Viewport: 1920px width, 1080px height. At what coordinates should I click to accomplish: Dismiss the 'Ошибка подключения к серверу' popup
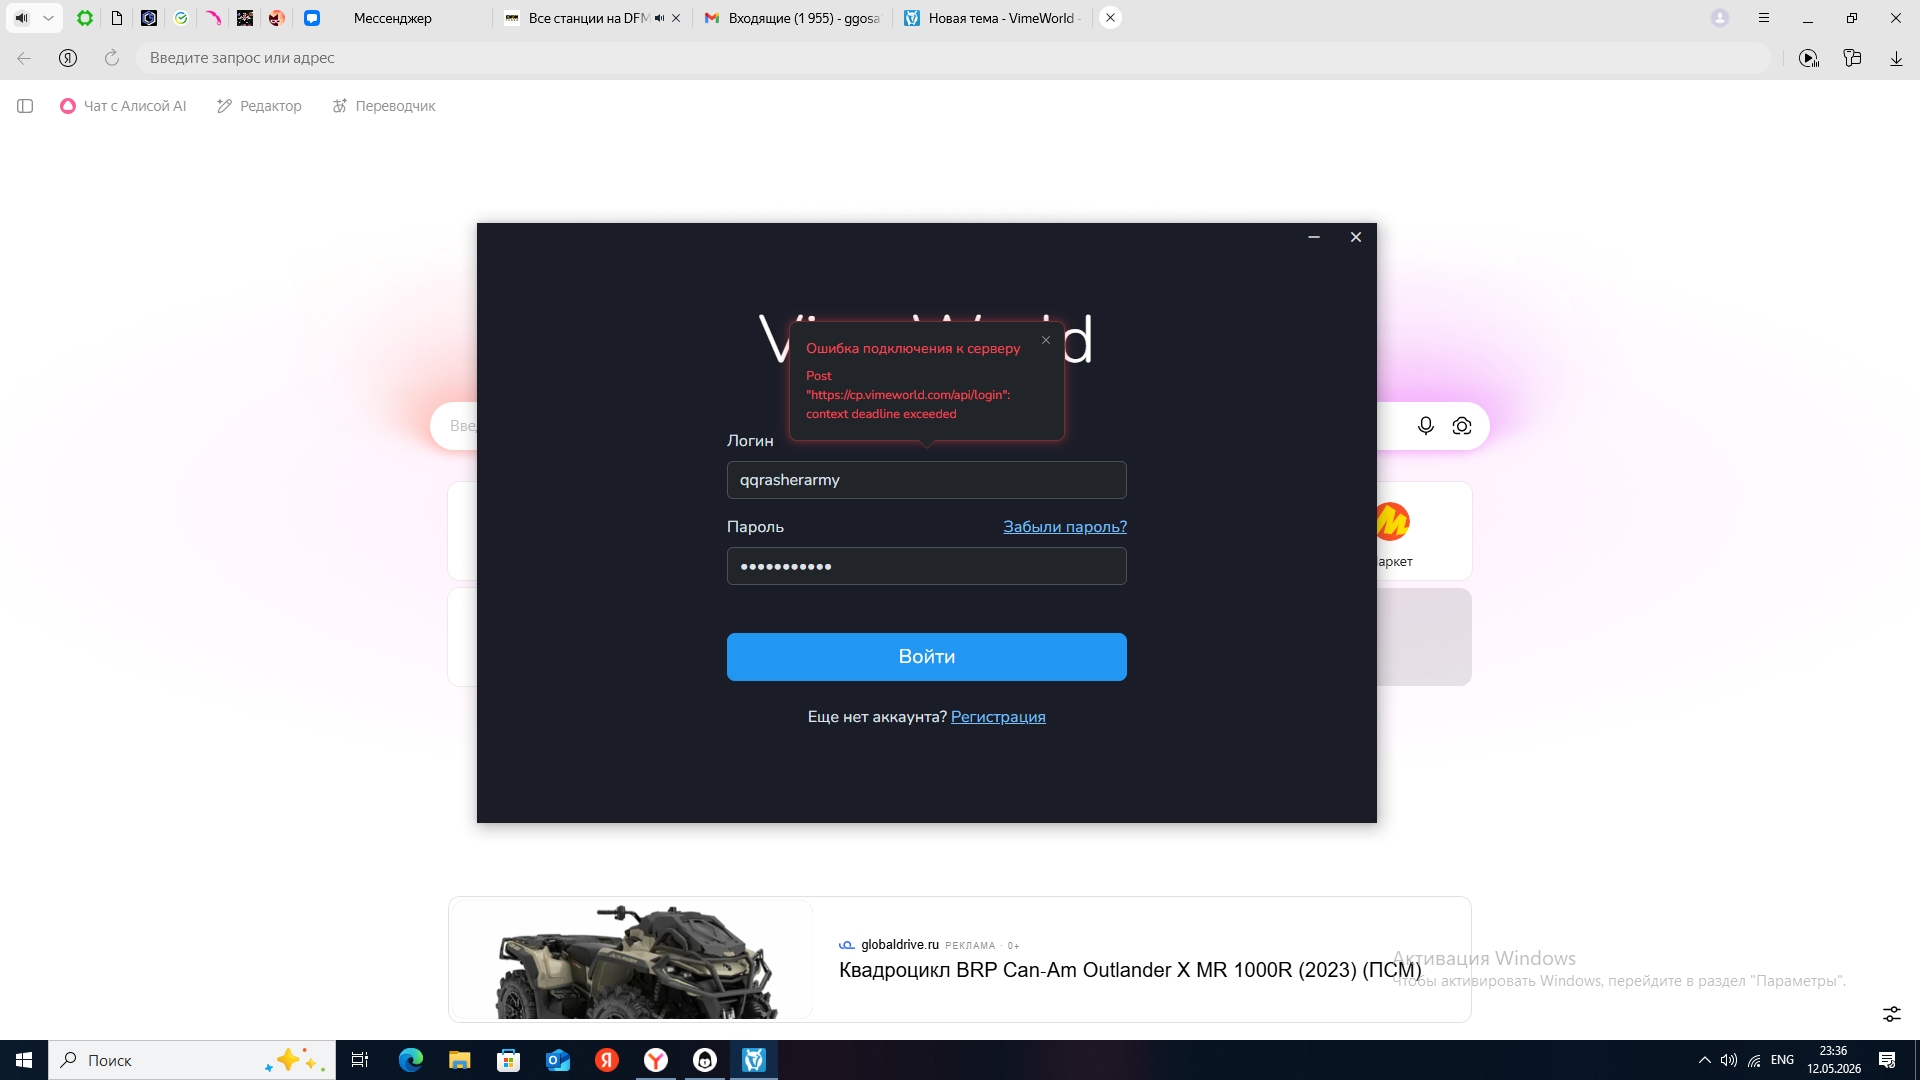click(x=1046, y=340)
